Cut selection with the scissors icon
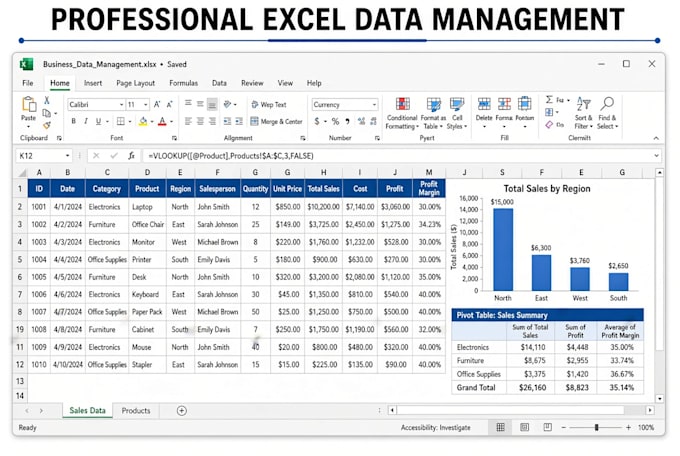This screenshot has height=456, width=680. point(47,100)
